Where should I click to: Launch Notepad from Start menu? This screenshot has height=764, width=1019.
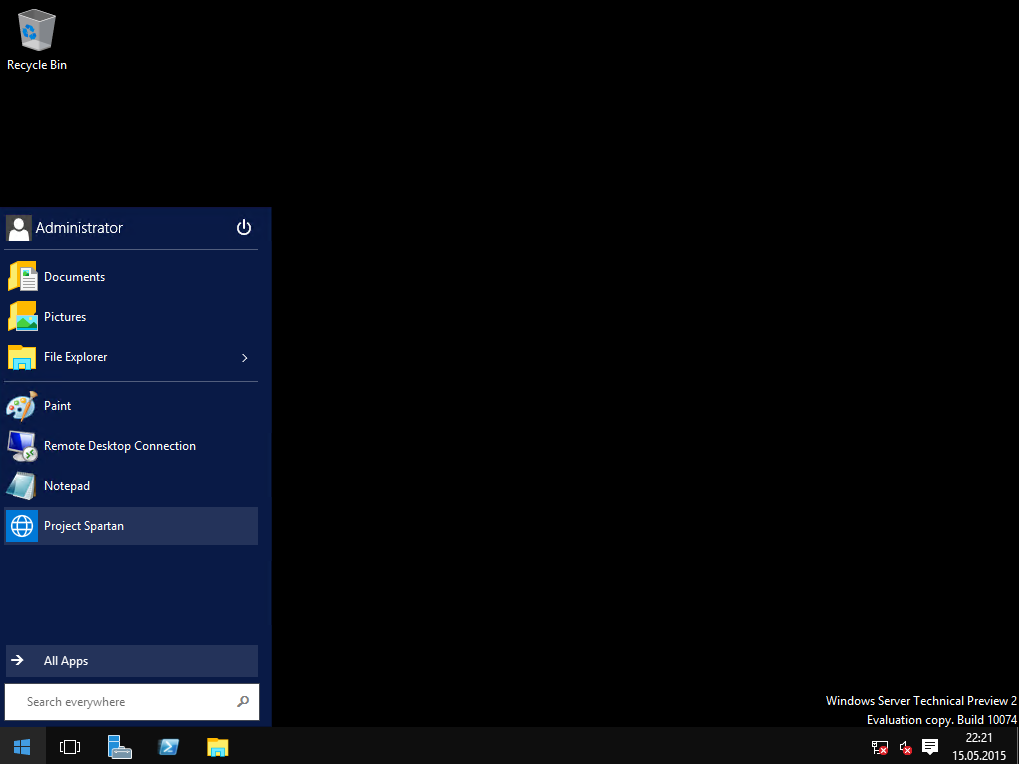coord(131,486)
